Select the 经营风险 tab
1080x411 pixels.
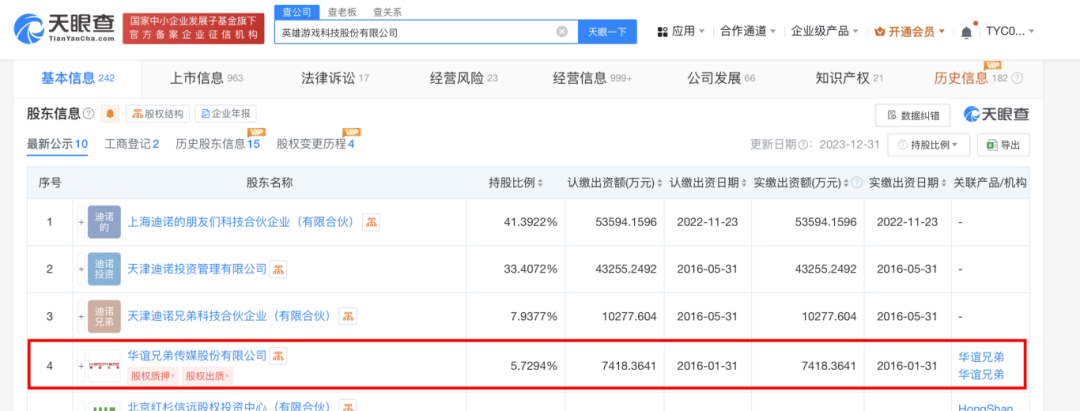(x=464, y=78)
